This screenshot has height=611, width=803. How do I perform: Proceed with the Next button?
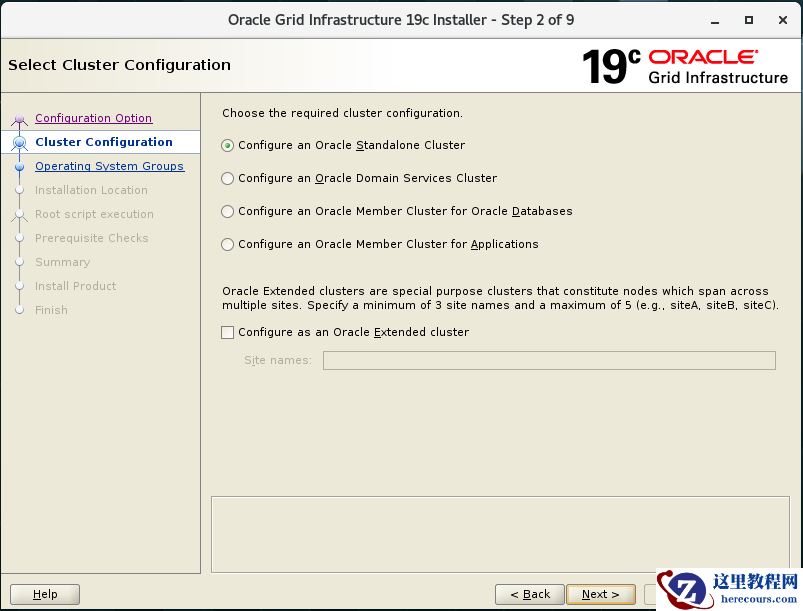(x=601, y=594)
